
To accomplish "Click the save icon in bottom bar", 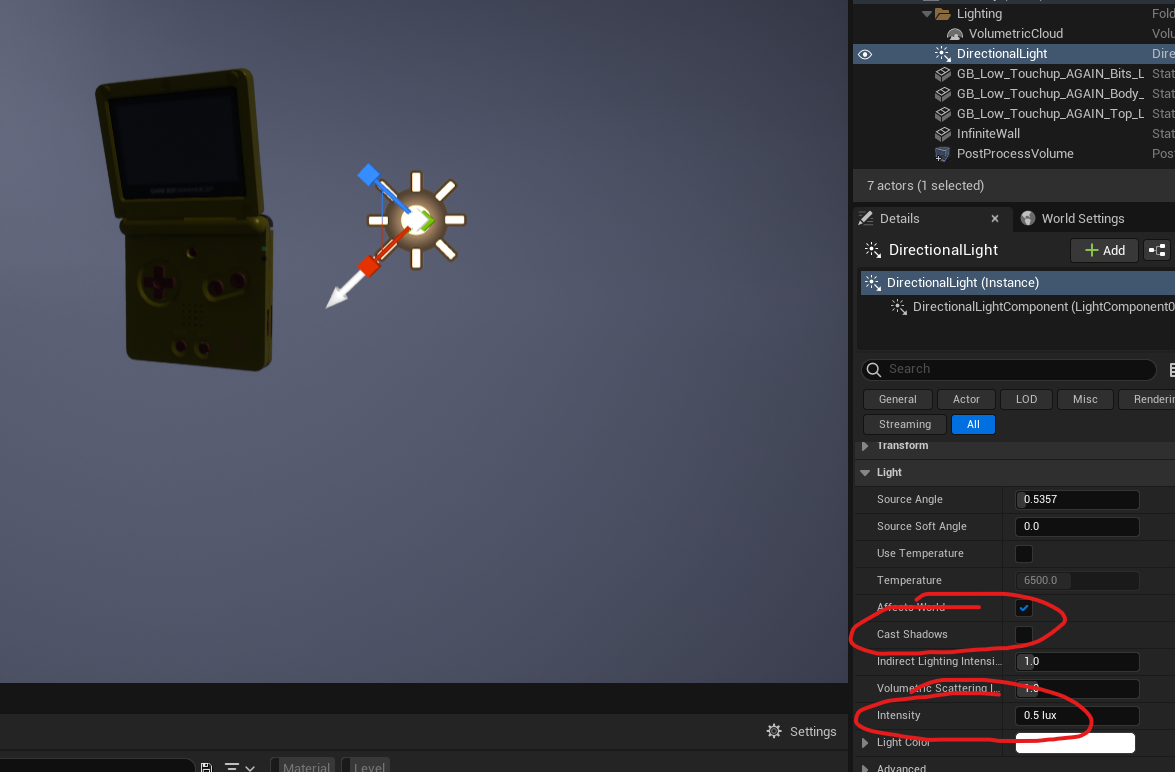I will (206, 767).
